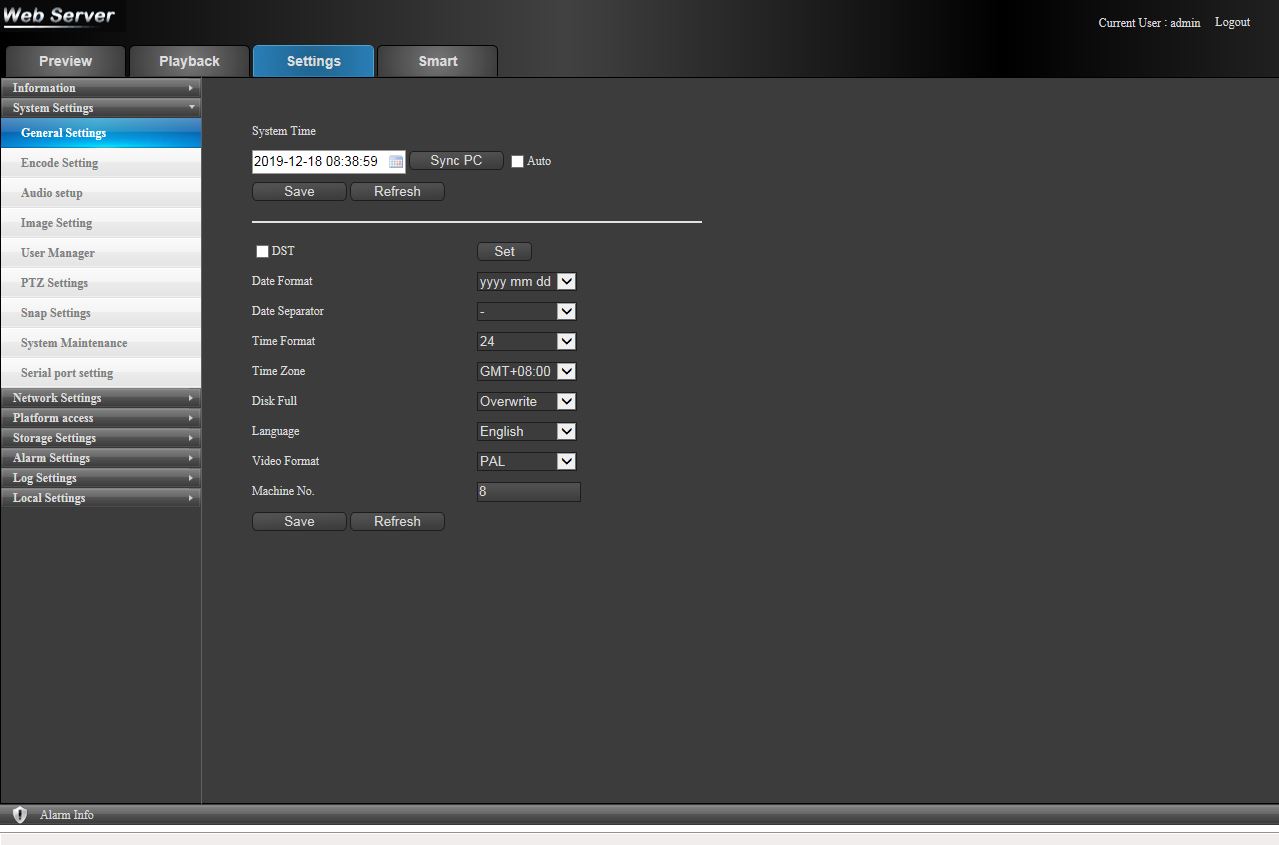Open the calendar picker beside System Time
Viewport: 1279px width, 845px height.
click(396, 161)
